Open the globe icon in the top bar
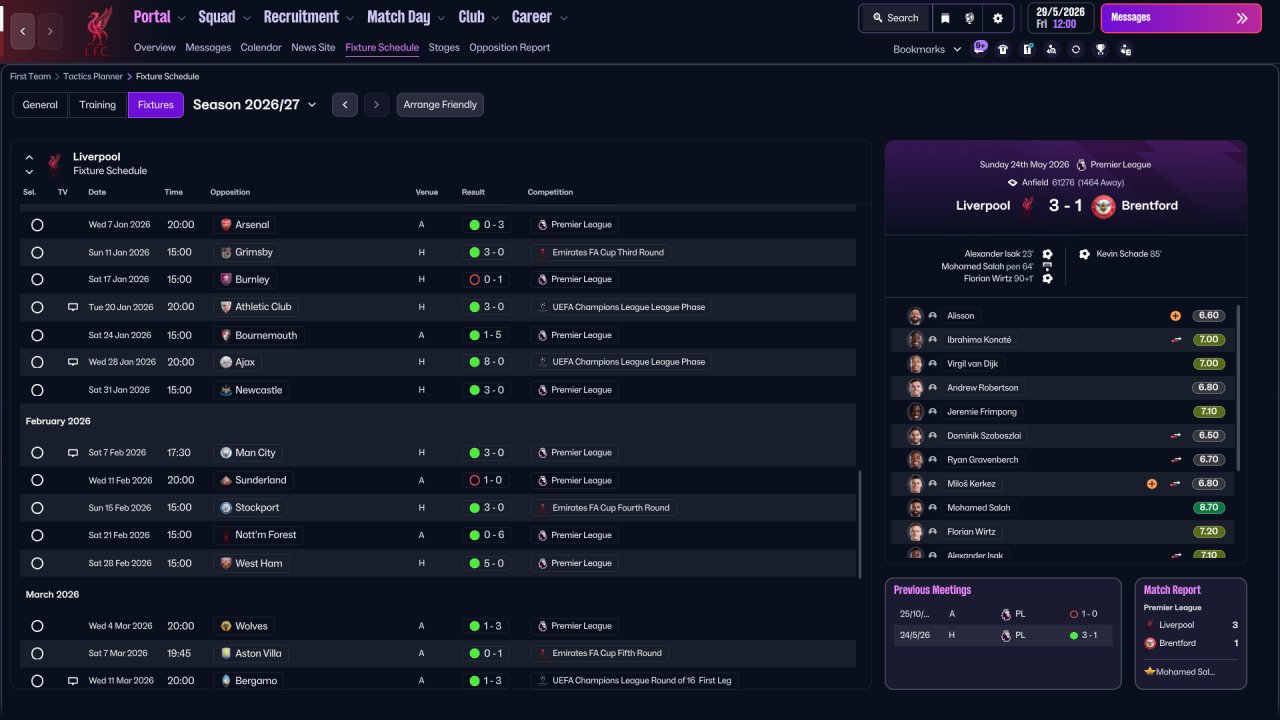The height and width of the screenshot is (720, 1280). coord(970,18)
